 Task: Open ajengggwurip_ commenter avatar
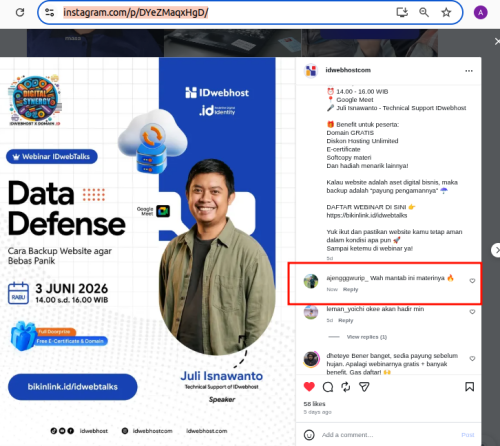click(x=311, y=281)
